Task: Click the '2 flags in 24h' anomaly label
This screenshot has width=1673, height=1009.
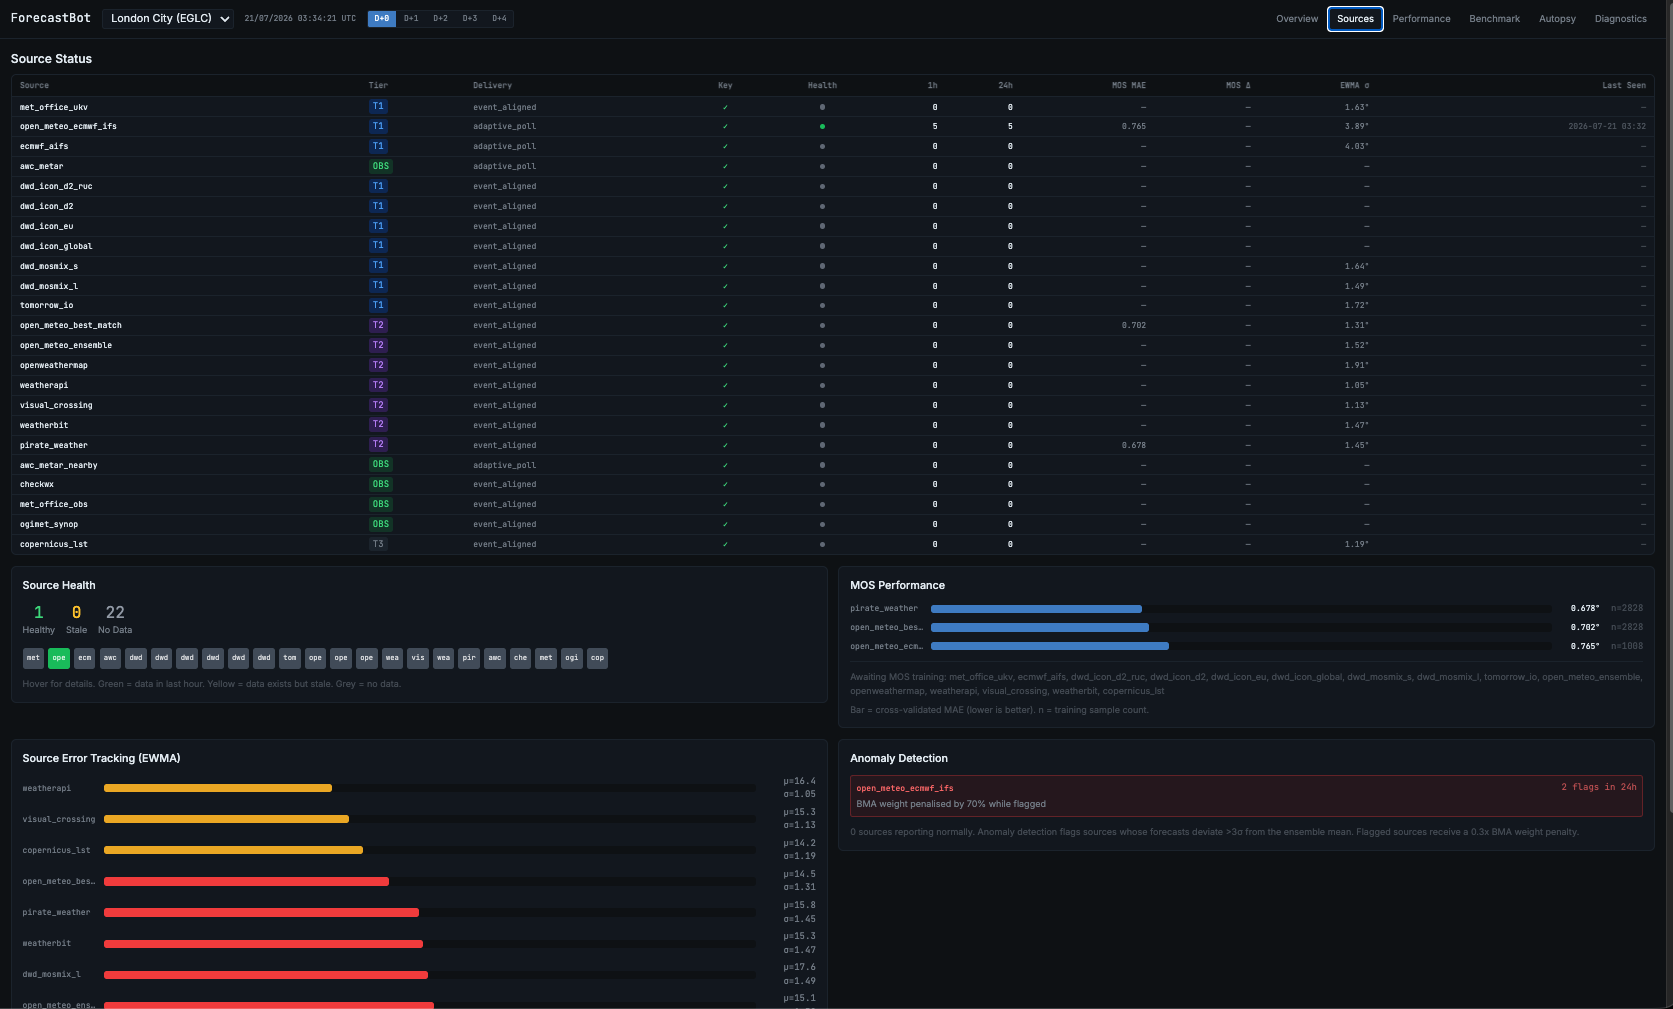Action: tap(1599, 787)
